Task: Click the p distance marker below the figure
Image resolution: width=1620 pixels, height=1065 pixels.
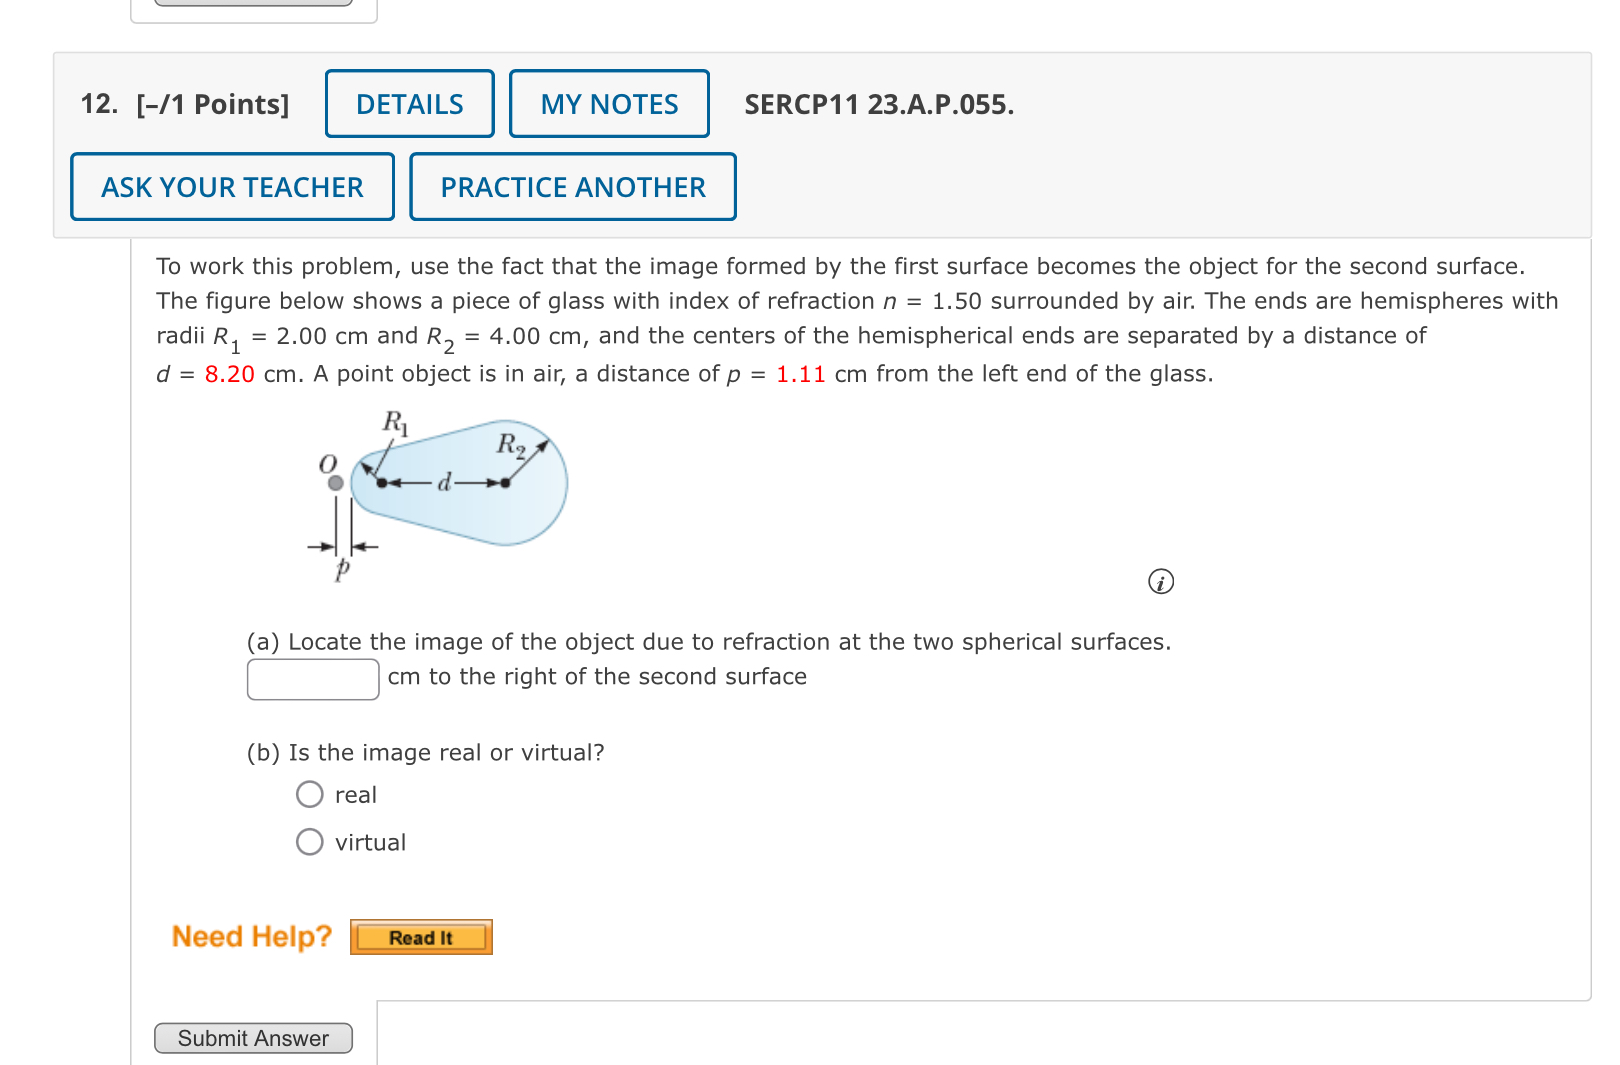Action: click(x=342, y=560)
